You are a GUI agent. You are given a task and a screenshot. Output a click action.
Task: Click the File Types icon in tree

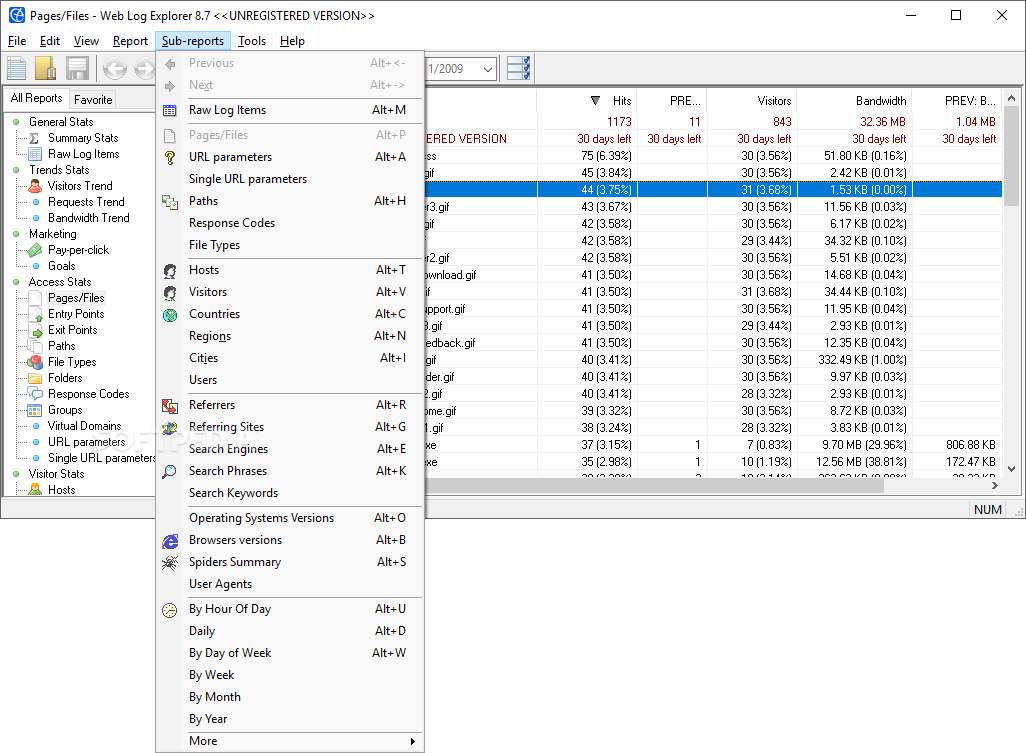pos(35,362)
